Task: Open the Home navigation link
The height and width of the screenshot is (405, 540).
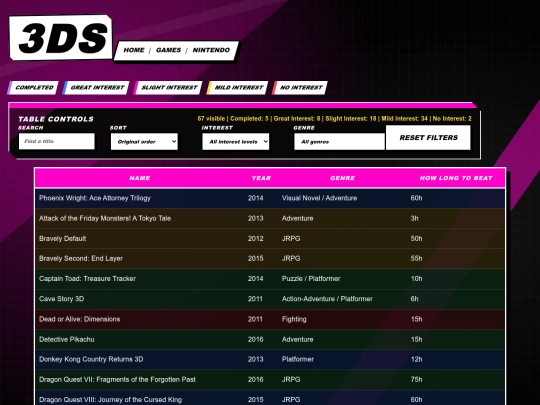Action: click(134, 50)
